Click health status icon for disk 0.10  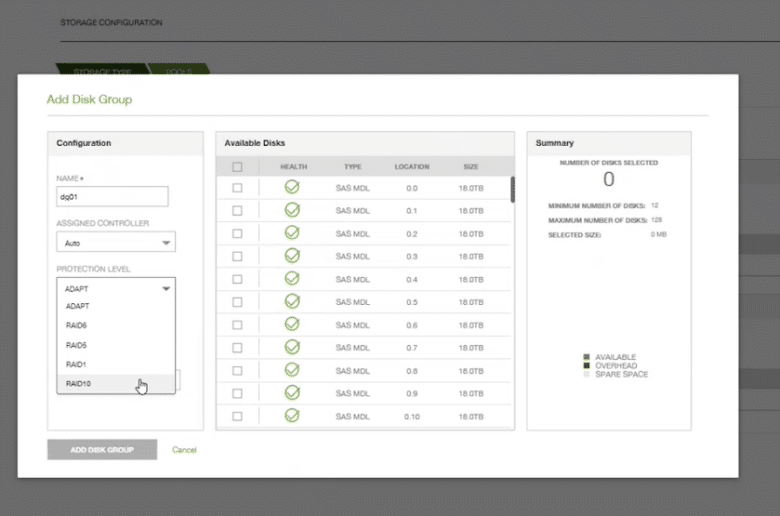point(292,415)
